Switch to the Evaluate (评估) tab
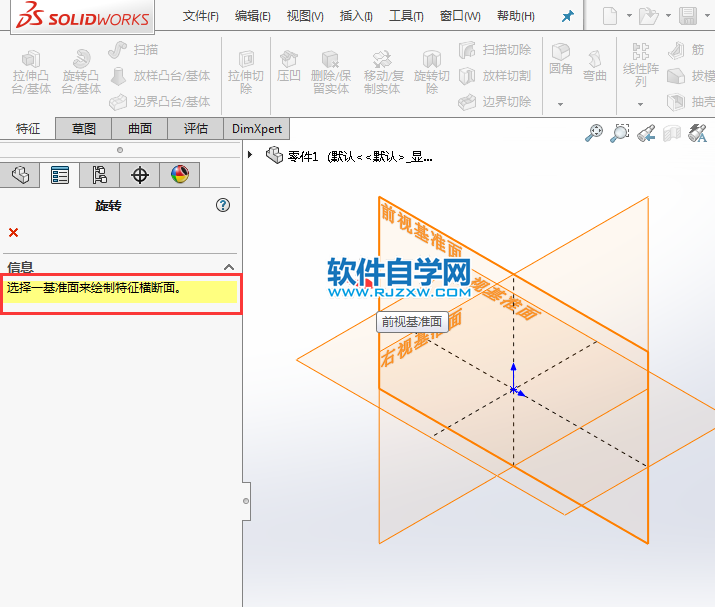 pos(196,129)
